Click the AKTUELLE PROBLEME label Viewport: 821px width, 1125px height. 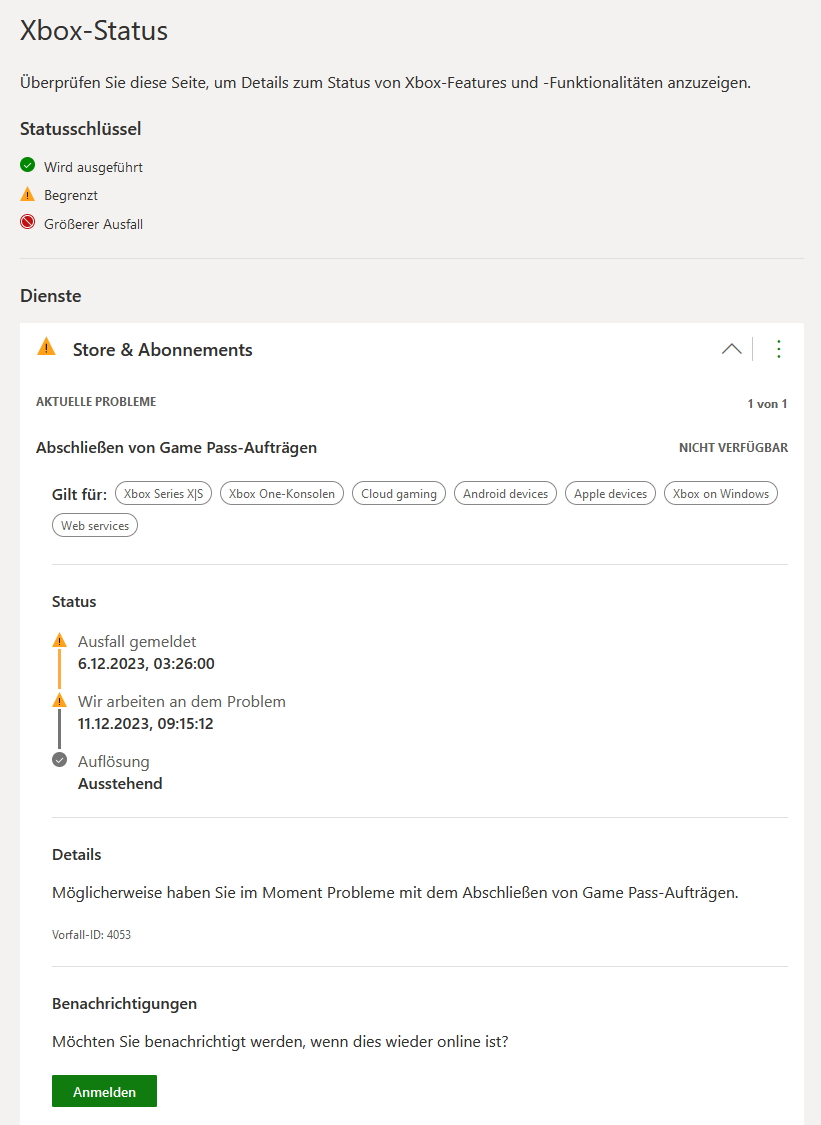tap(96, 402)
